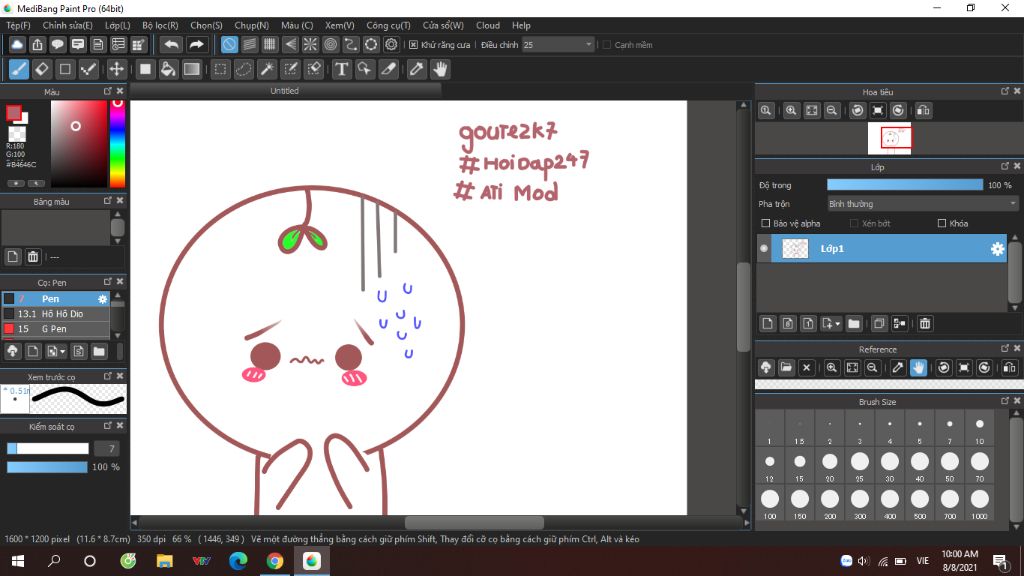
Task: Expand add-layer-type dropdown arrow
Action: click(837, 324)
